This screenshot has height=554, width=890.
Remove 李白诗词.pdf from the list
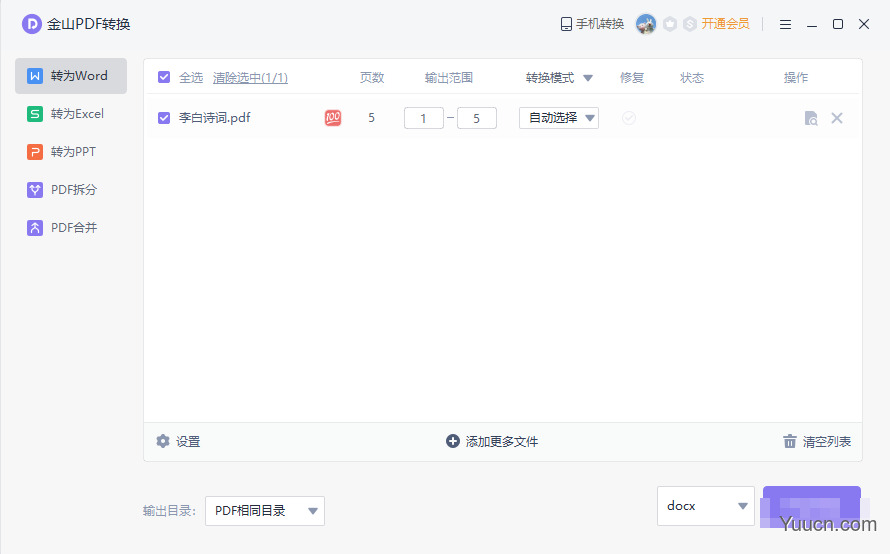pyautogui.click(x=837, y=118)
